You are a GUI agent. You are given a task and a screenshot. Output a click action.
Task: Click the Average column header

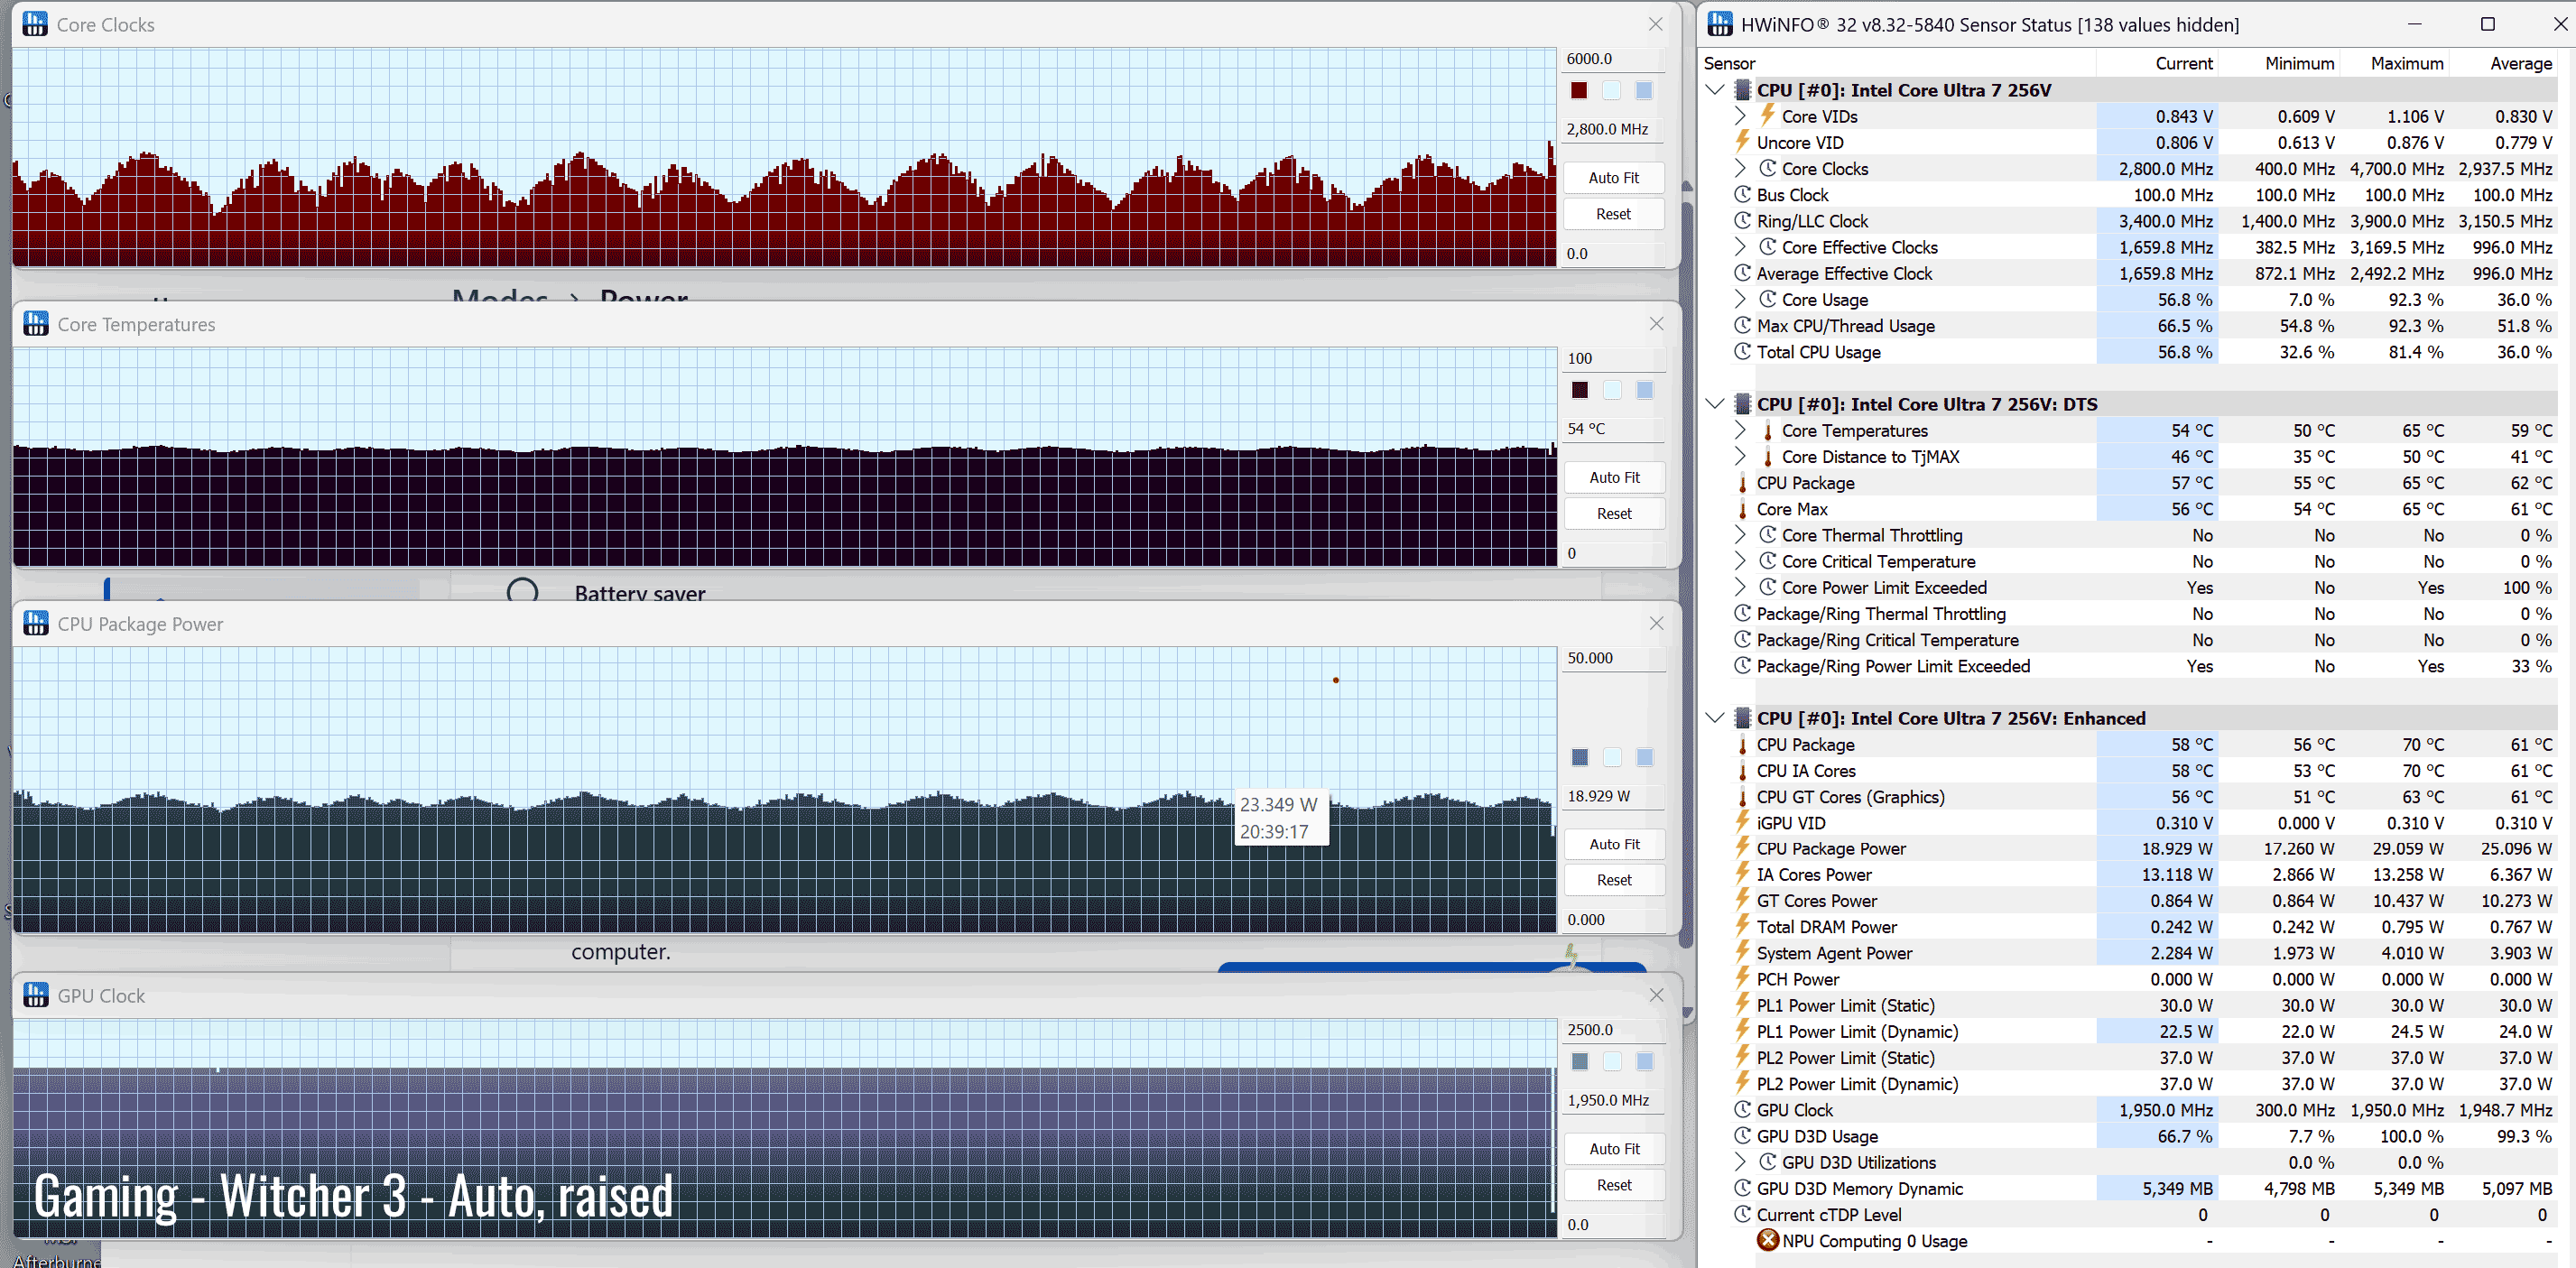click(x=2520, y=63)
